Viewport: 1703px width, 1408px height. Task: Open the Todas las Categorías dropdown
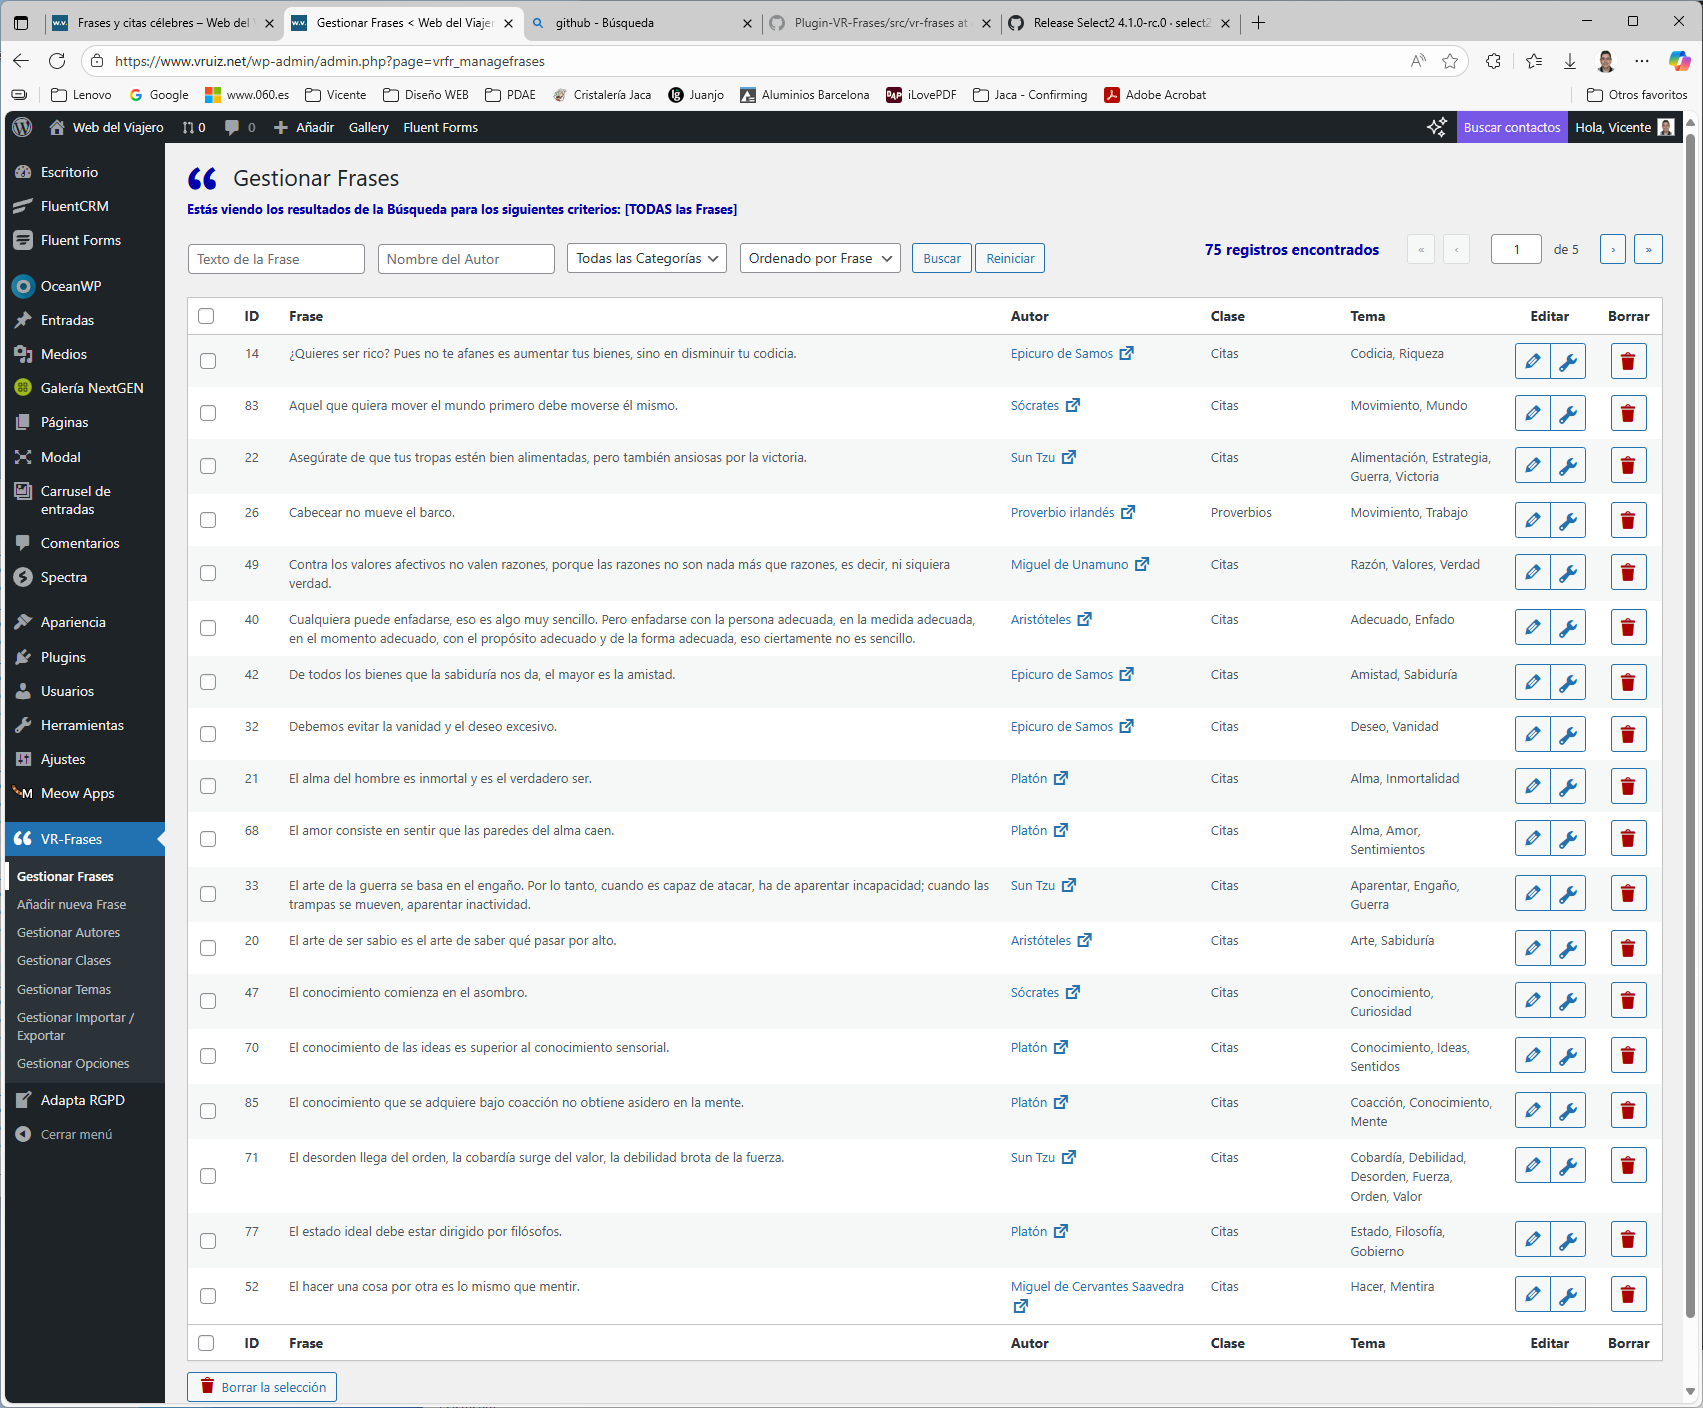[645, 258]
